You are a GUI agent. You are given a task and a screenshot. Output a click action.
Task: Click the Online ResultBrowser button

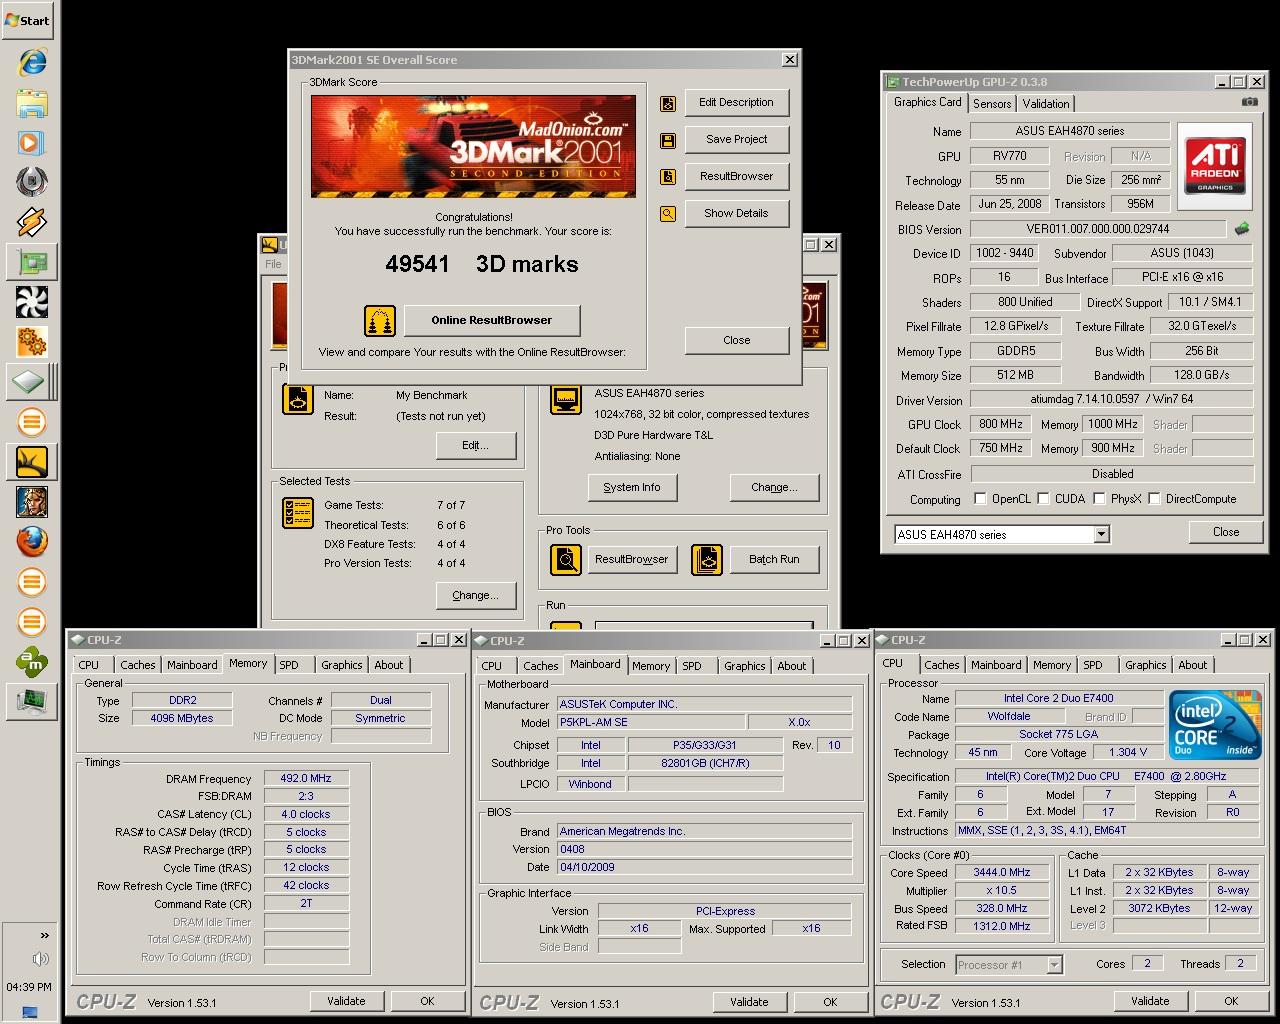[x=492, y=320]
